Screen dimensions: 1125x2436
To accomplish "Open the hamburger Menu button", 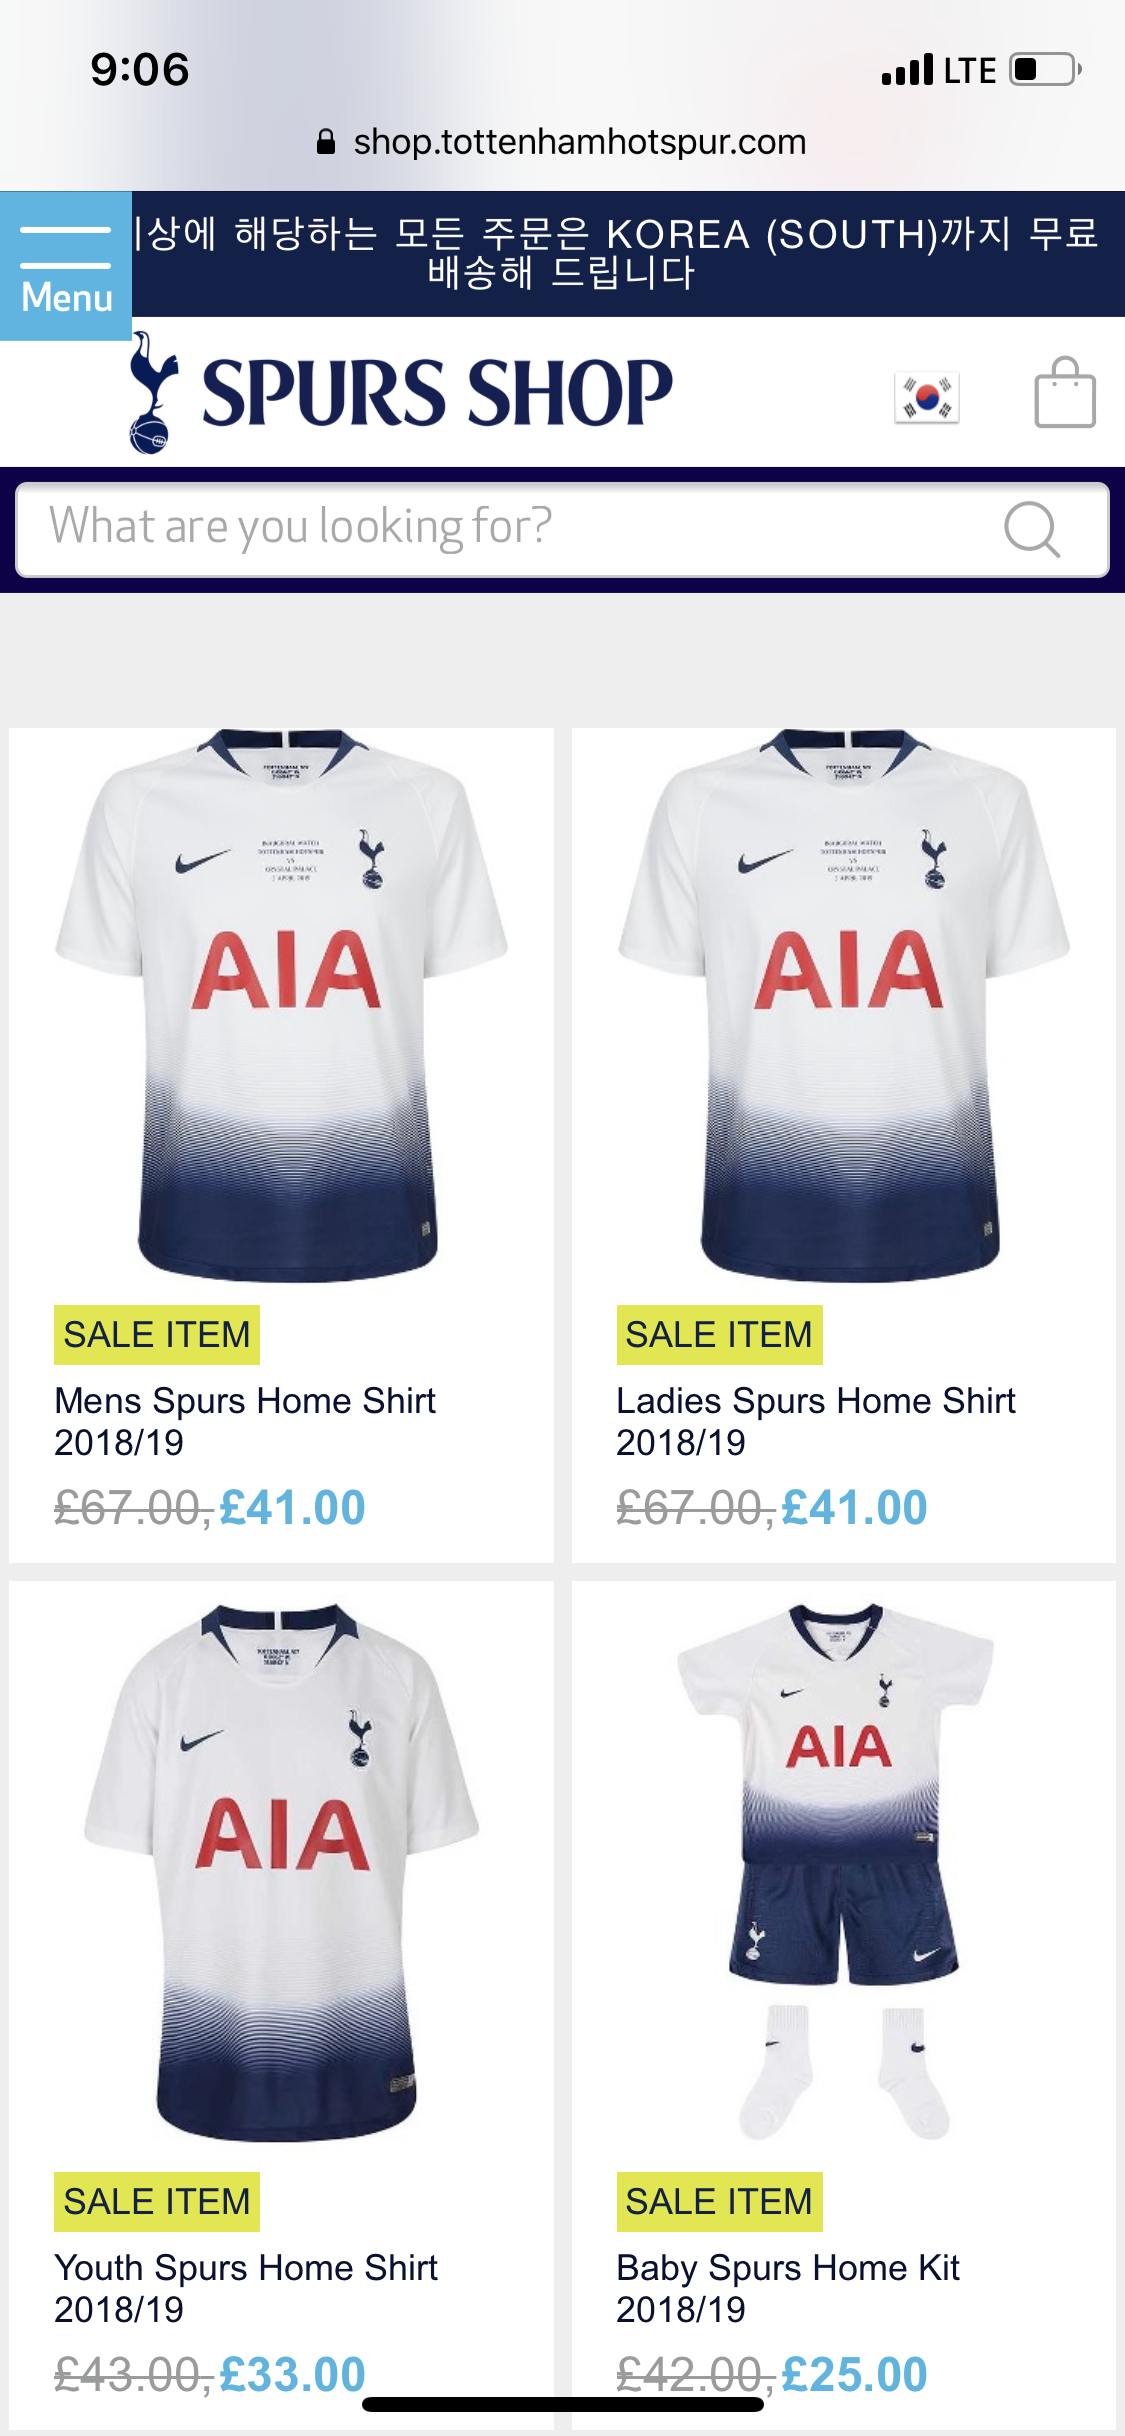I will 66,266.
